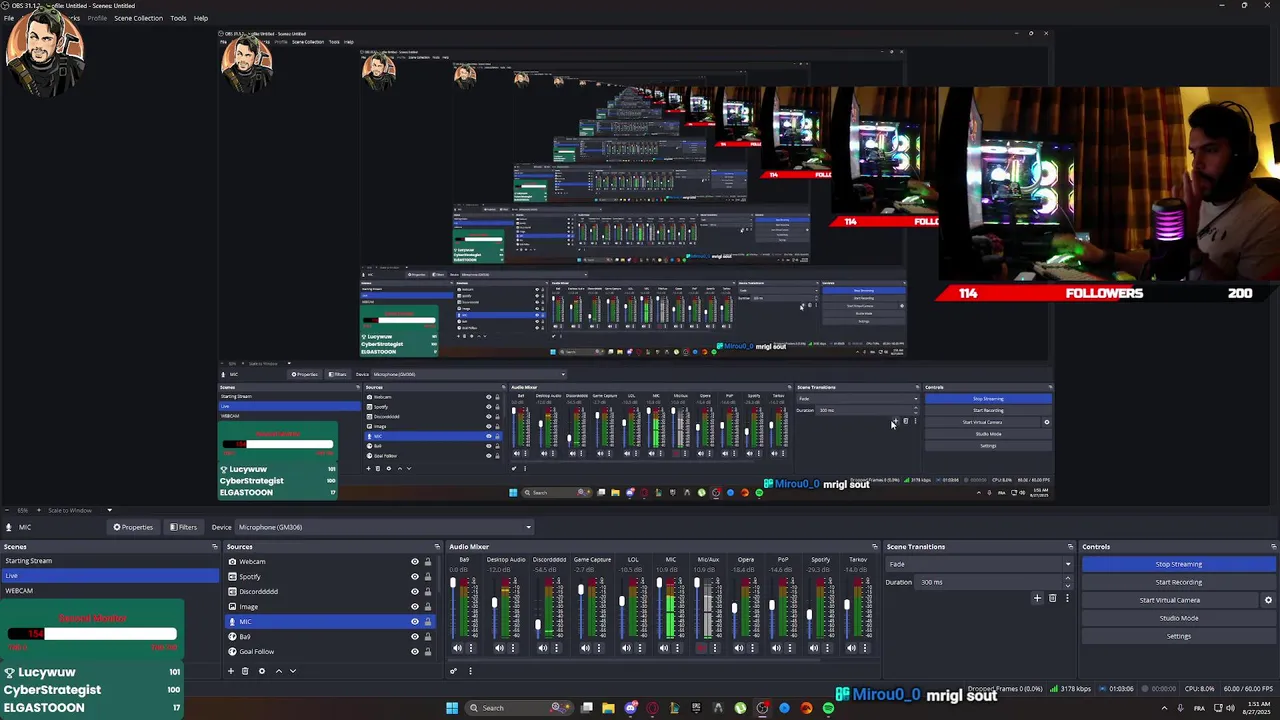
Task: Undock the Sources panel with the header icon
Action: [436, 547]
